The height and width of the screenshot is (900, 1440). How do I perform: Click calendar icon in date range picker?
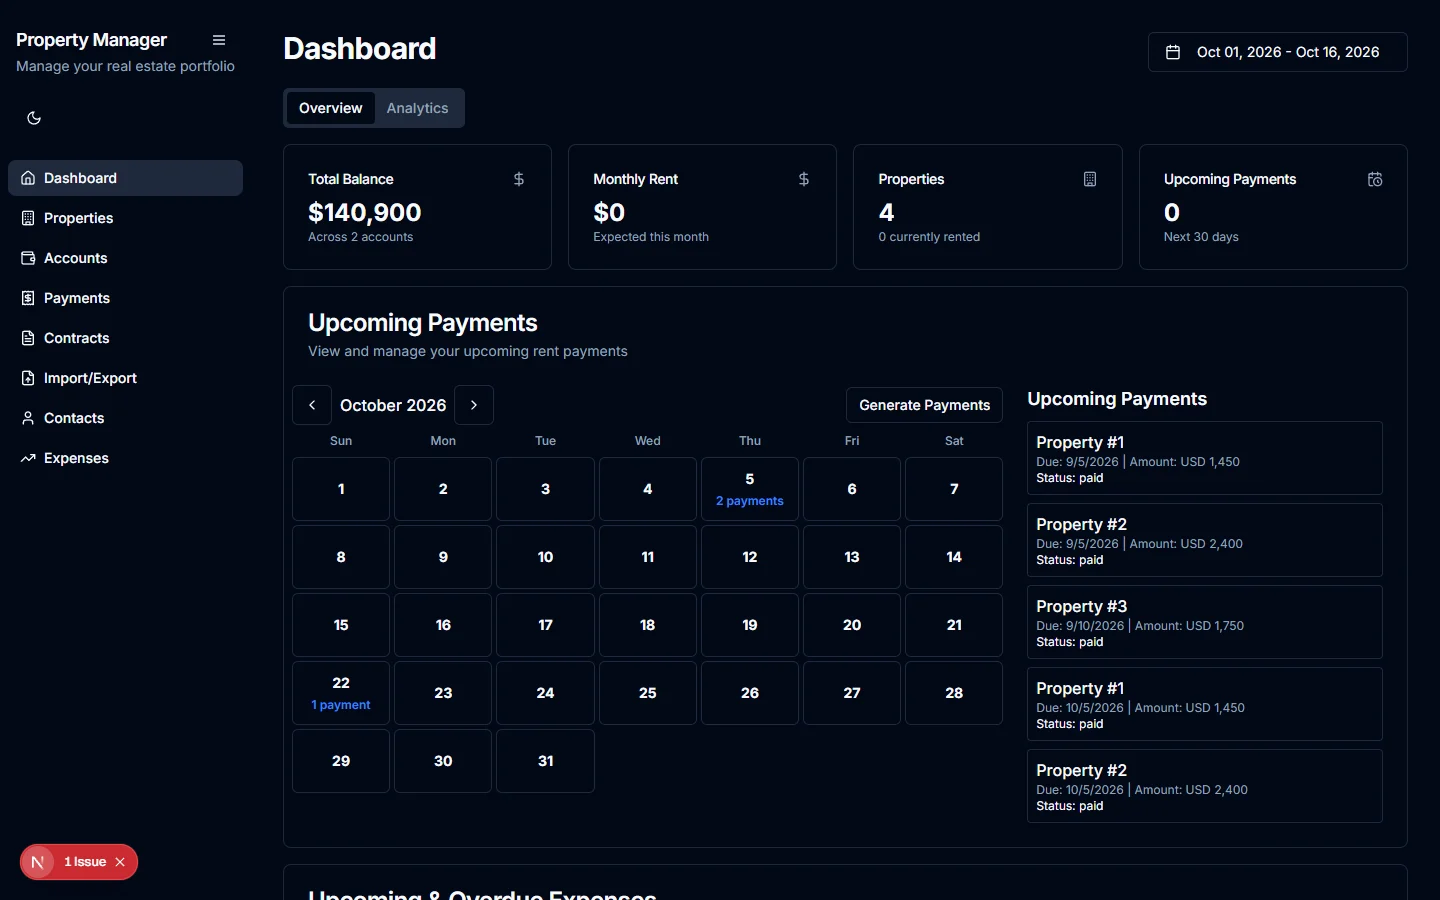(x=1173, y=52)
